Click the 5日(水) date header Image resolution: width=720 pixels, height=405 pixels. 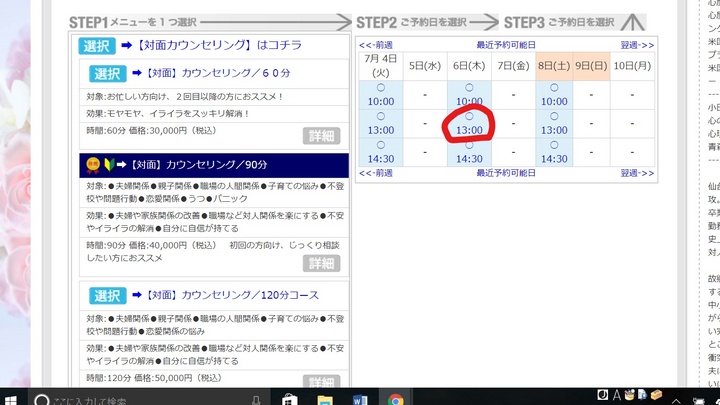(425, 66)
